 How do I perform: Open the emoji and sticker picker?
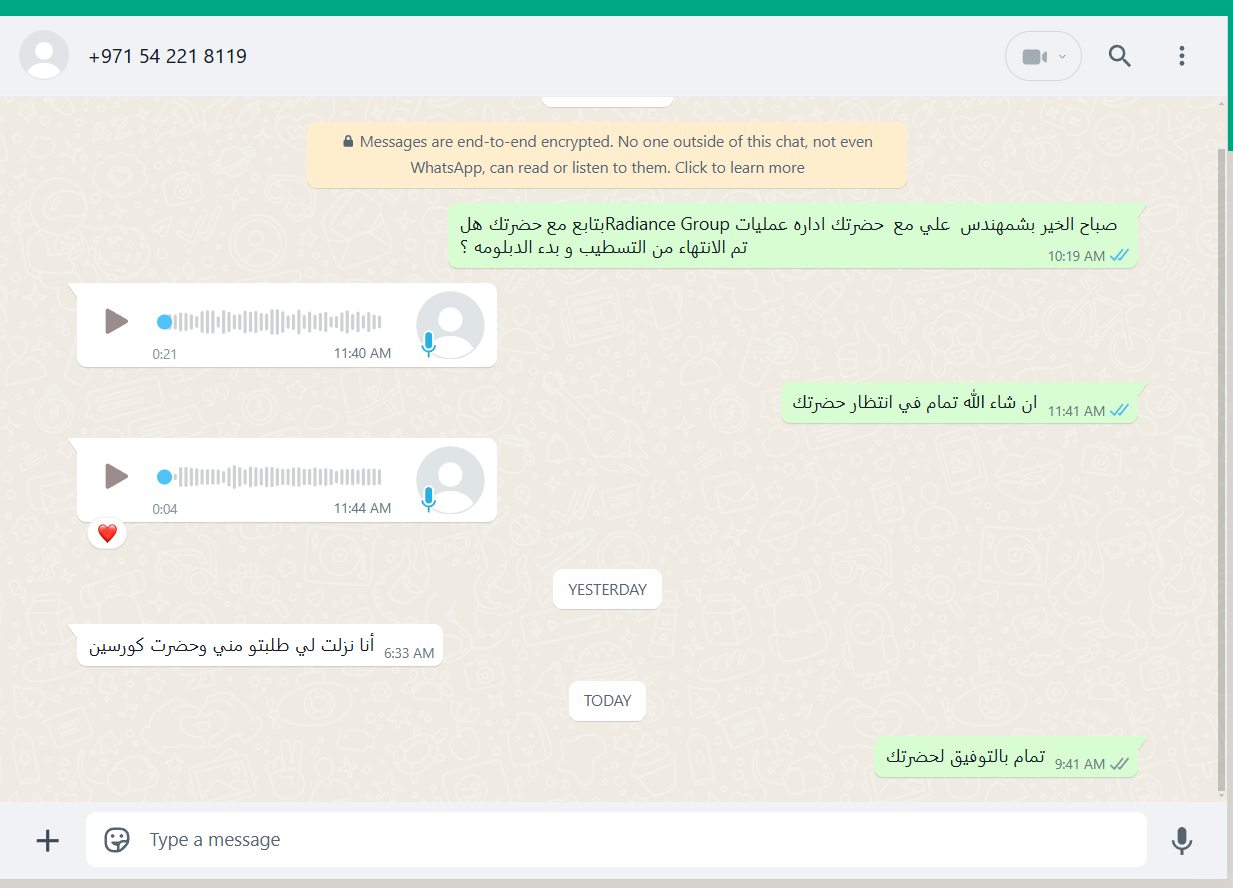coord(117,840)
